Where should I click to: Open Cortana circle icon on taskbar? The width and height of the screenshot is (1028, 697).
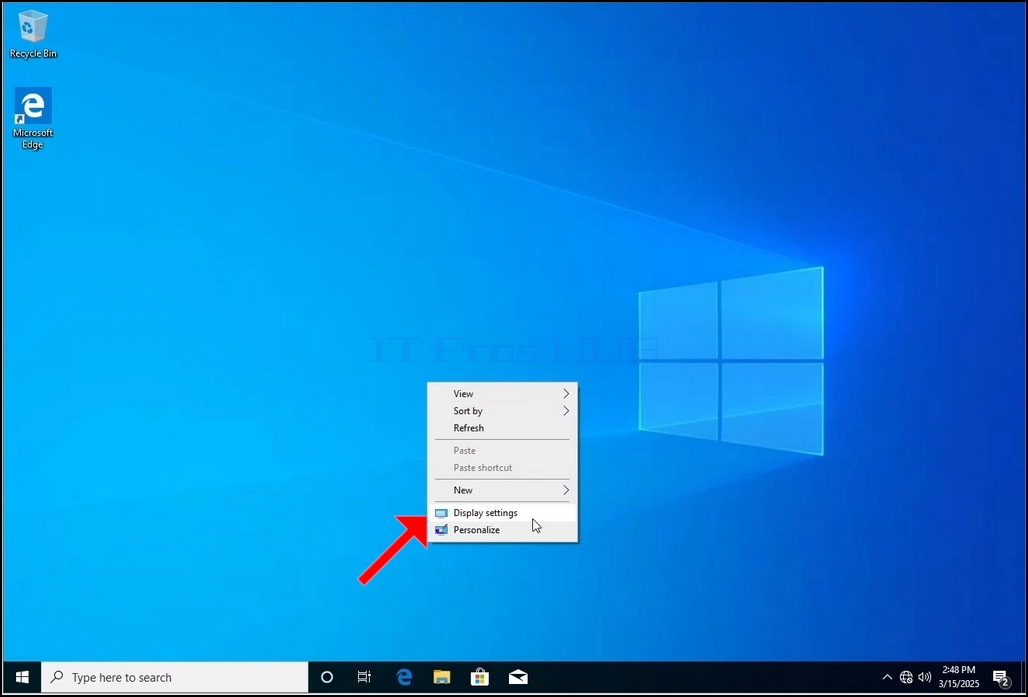pyautogui.click(x=326, y=677)
